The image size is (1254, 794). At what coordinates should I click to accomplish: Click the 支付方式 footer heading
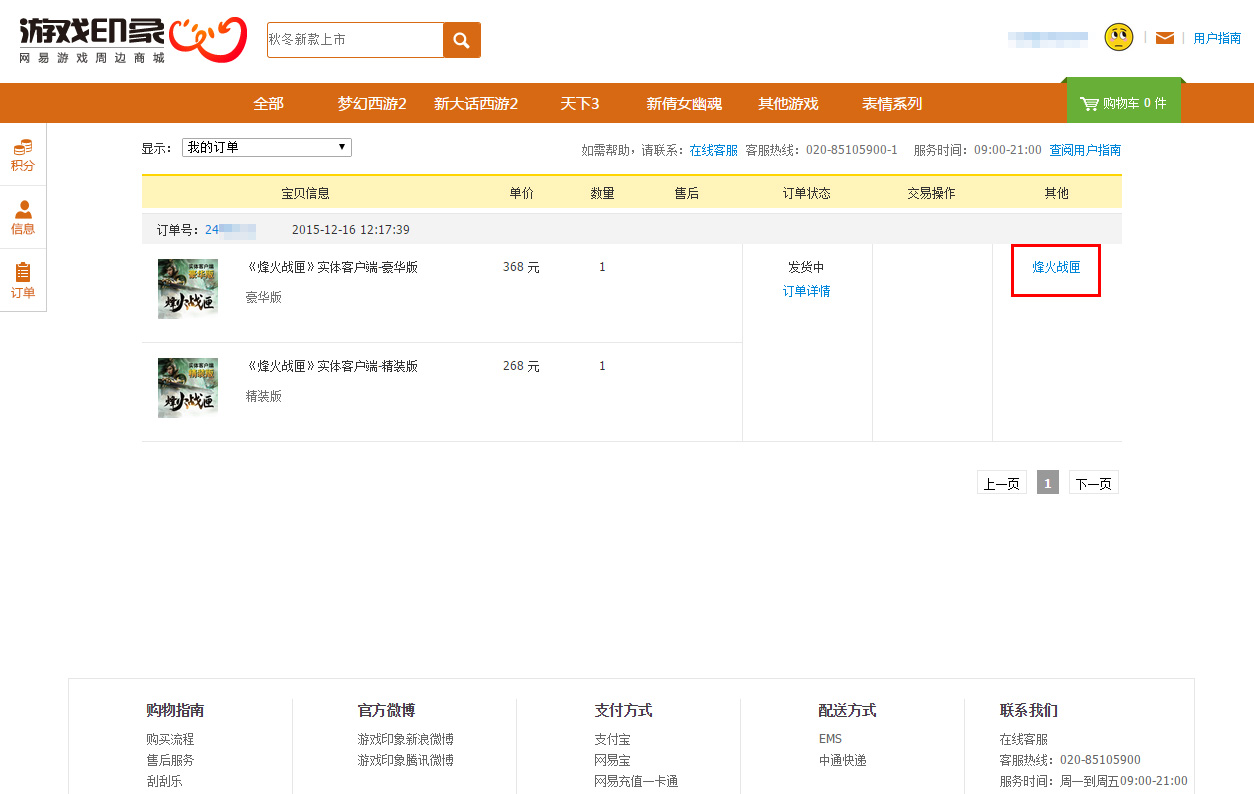coord(623,710)
